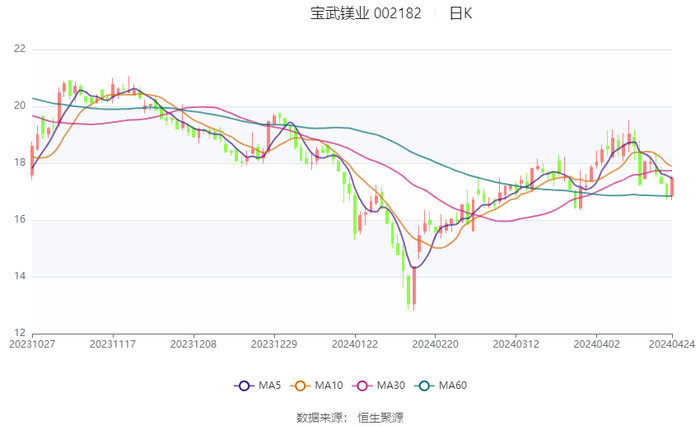Viewport: 700px width, 426px height.
Task: Click the 20231208 x-axis date
Action: 193,342
